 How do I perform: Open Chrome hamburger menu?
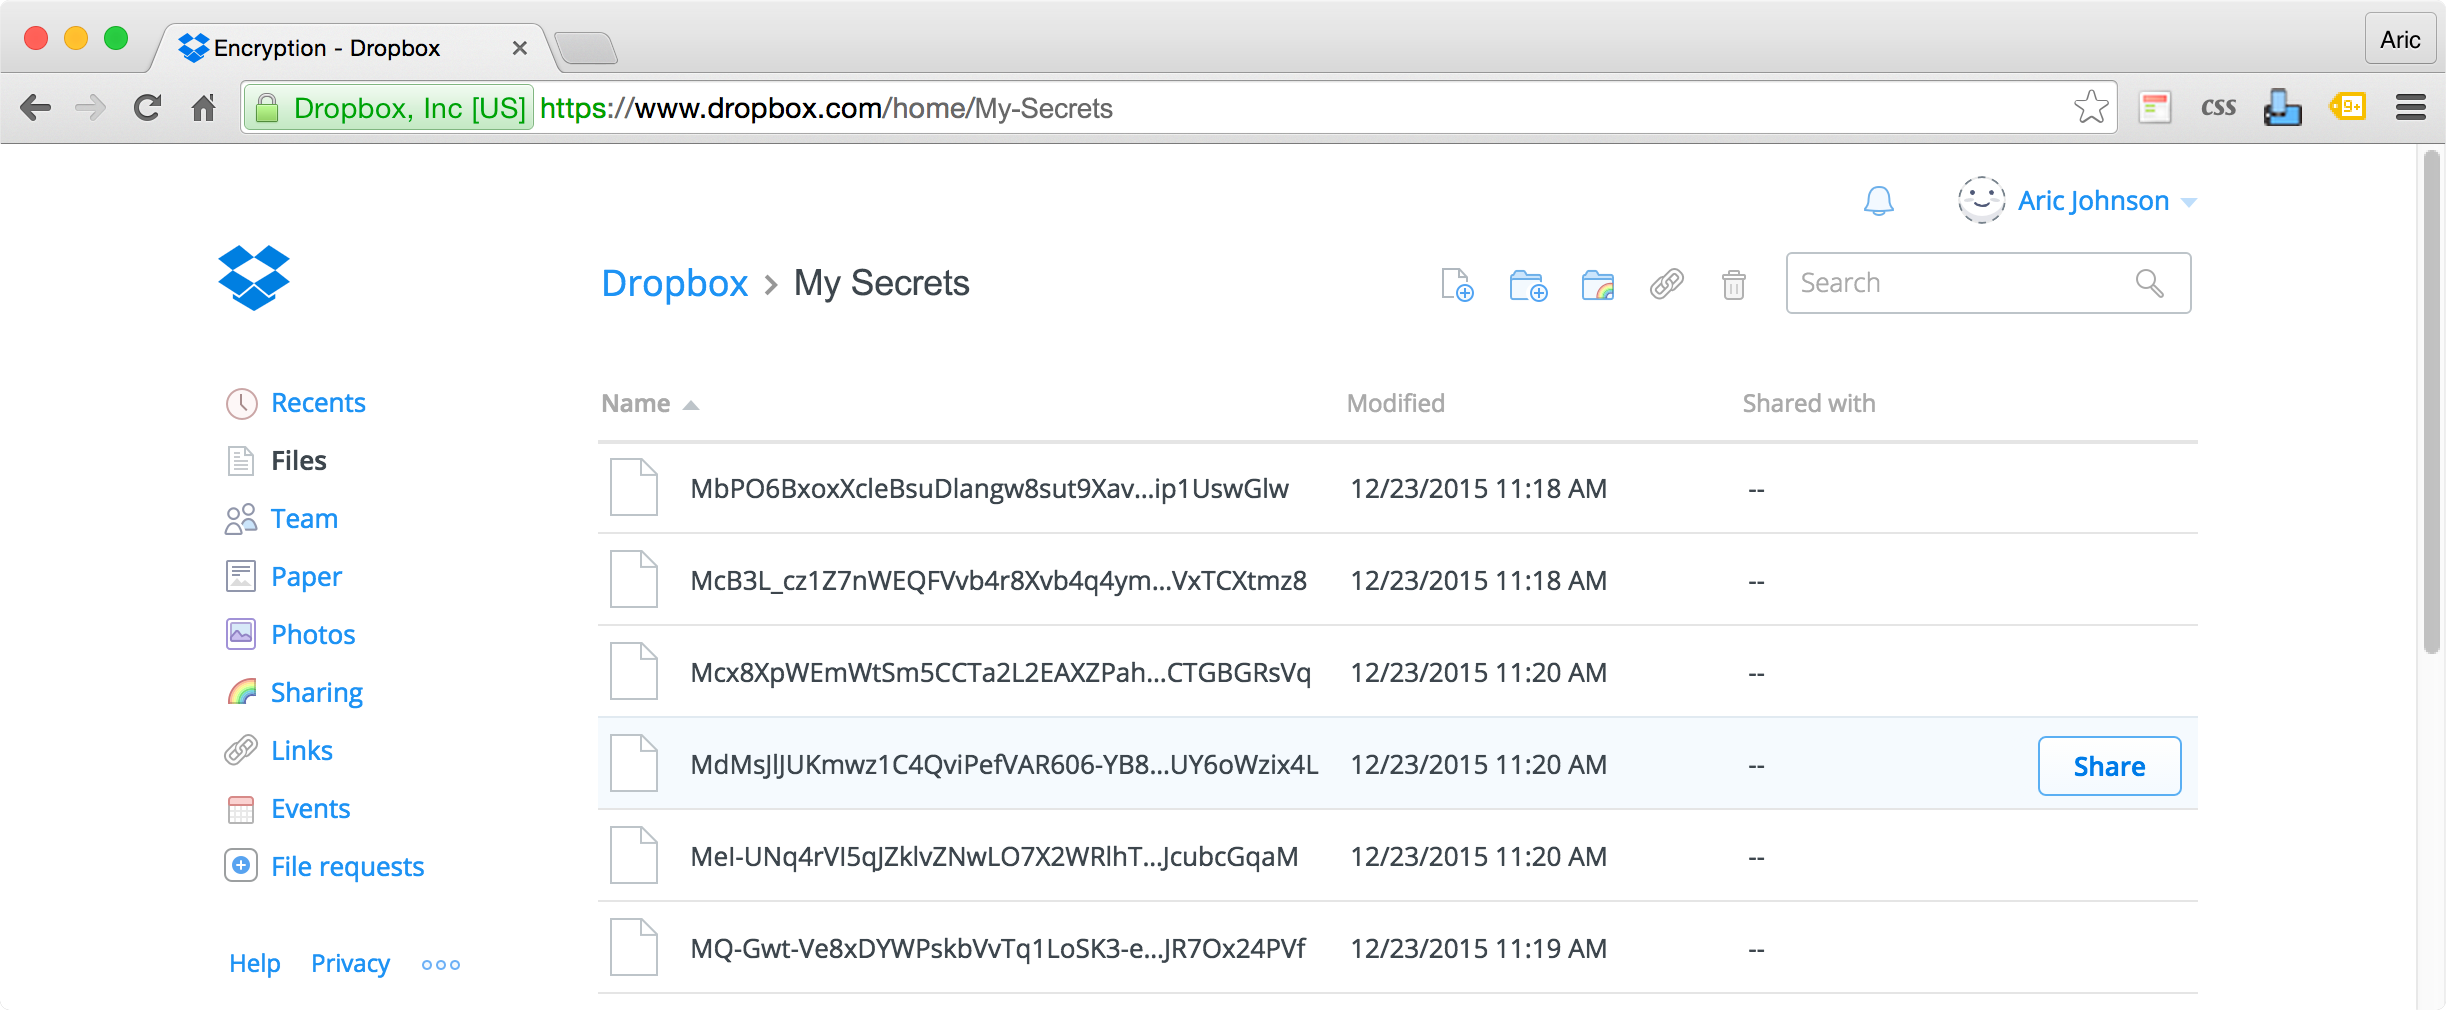pos(2410,108)
